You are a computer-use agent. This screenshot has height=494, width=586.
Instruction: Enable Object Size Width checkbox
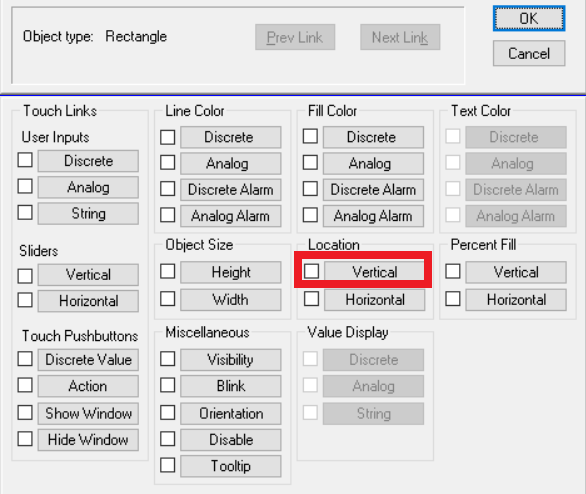coord(167,299)
